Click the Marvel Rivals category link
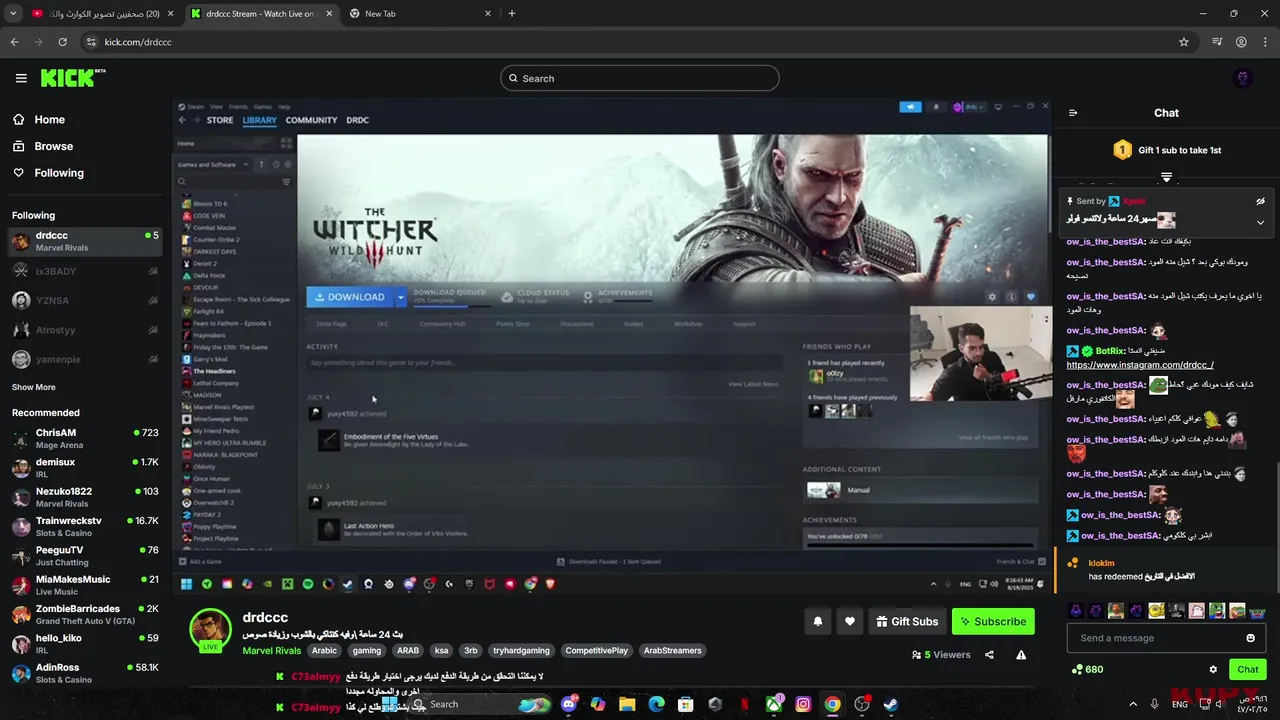Viewport: 1280px width, 720px height. (x=271, y=650)
